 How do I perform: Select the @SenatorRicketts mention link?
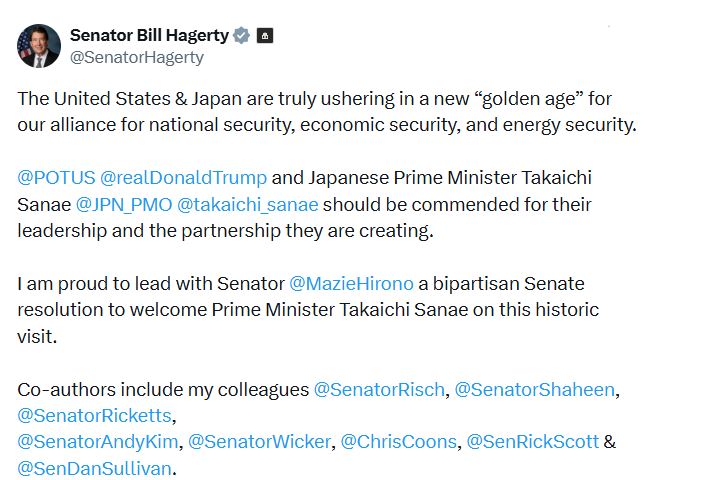96,415
